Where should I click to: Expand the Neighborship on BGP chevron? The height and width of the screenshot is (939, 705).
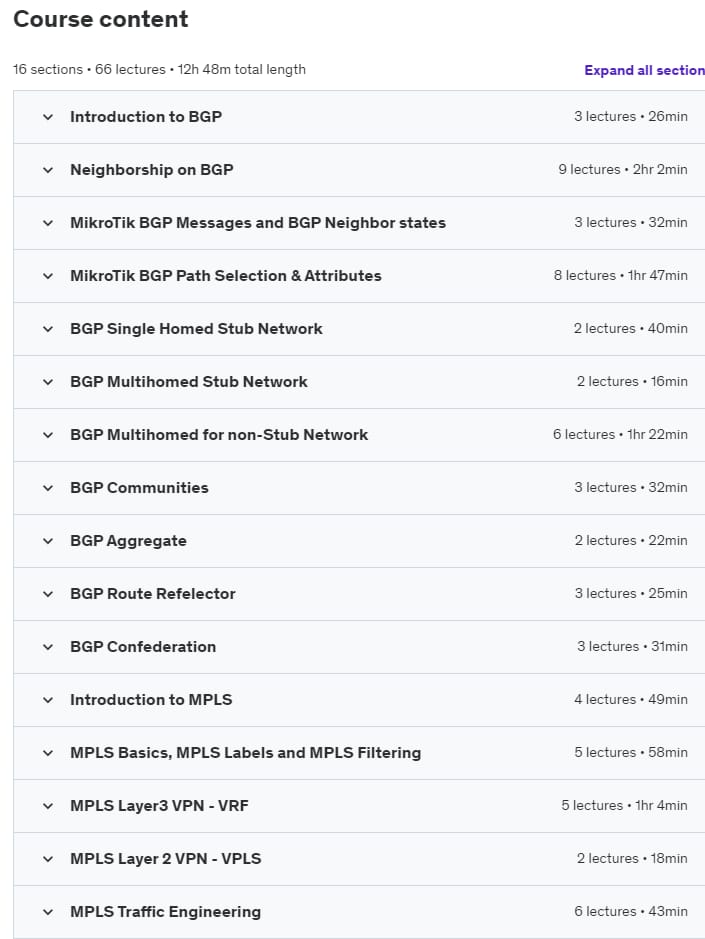pyautogui.click(x=48, y=170)
